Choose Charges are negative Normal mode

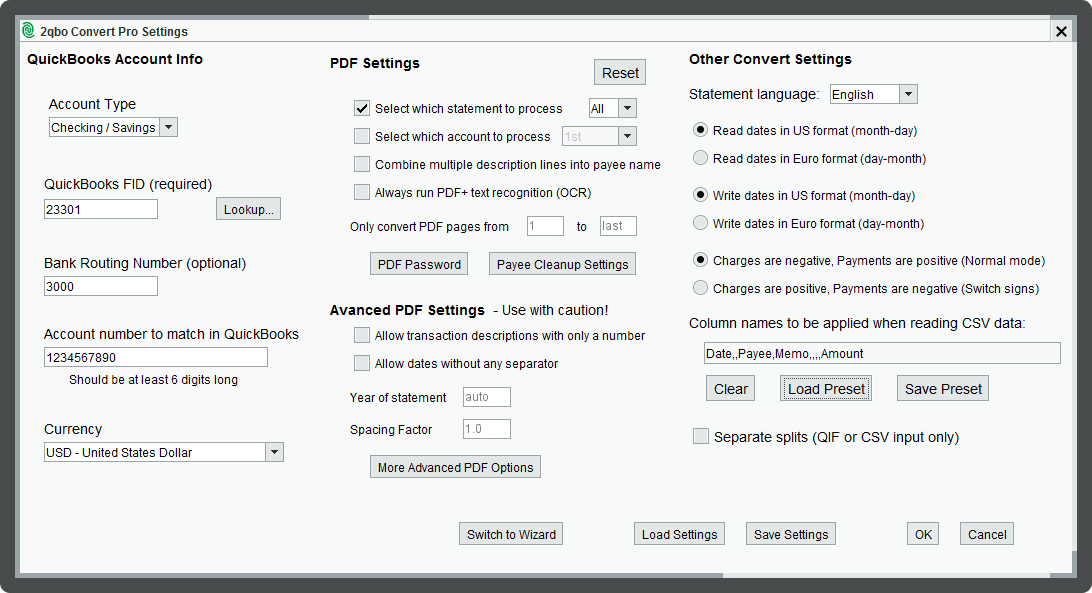(701, 259)
